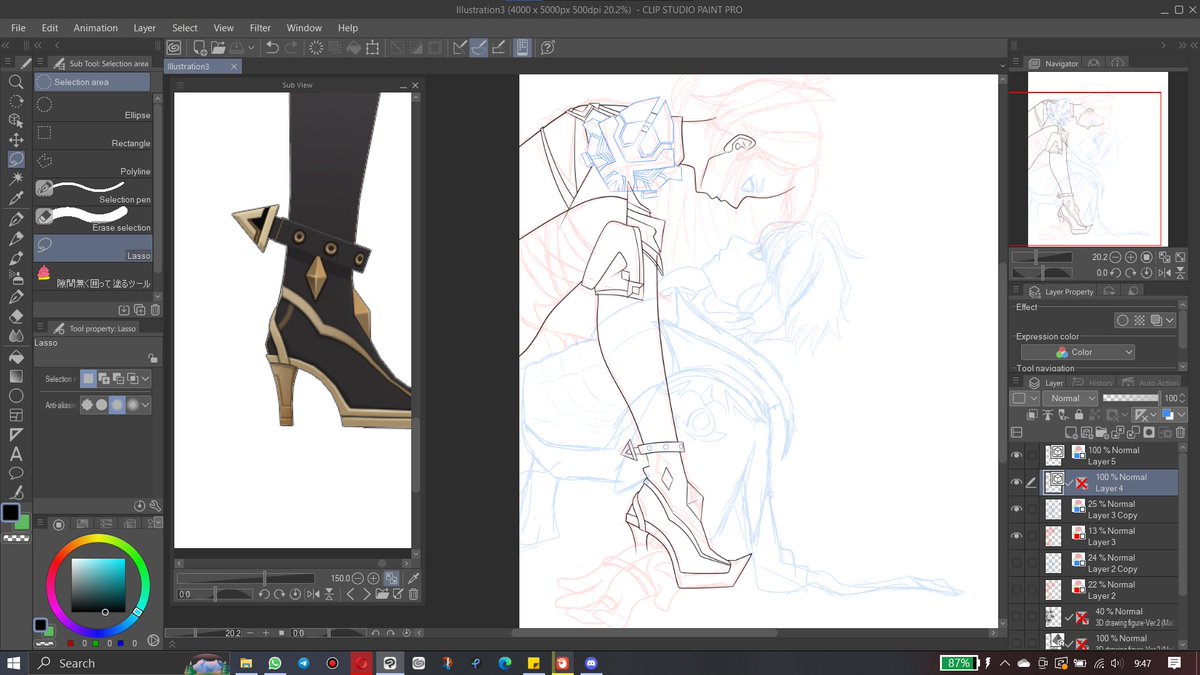The width and height of the screenshot is (1200, 675).
Task: Click the Undo icon in toolbar
Action: click(273, 47)
